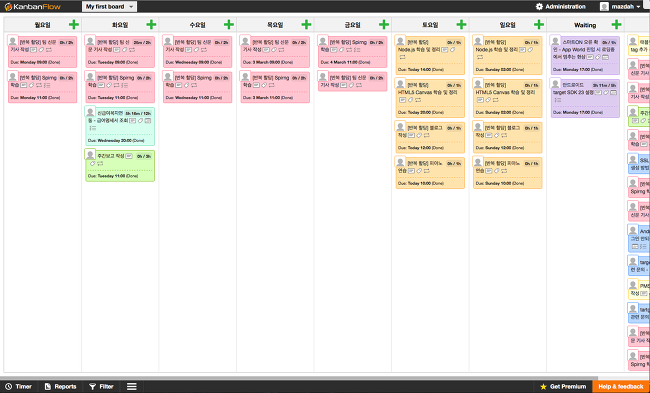Viewport: 650px width, 393px height.
Task: Click the time badge on target SDK 23 card
Action: [x=604, y=85]
